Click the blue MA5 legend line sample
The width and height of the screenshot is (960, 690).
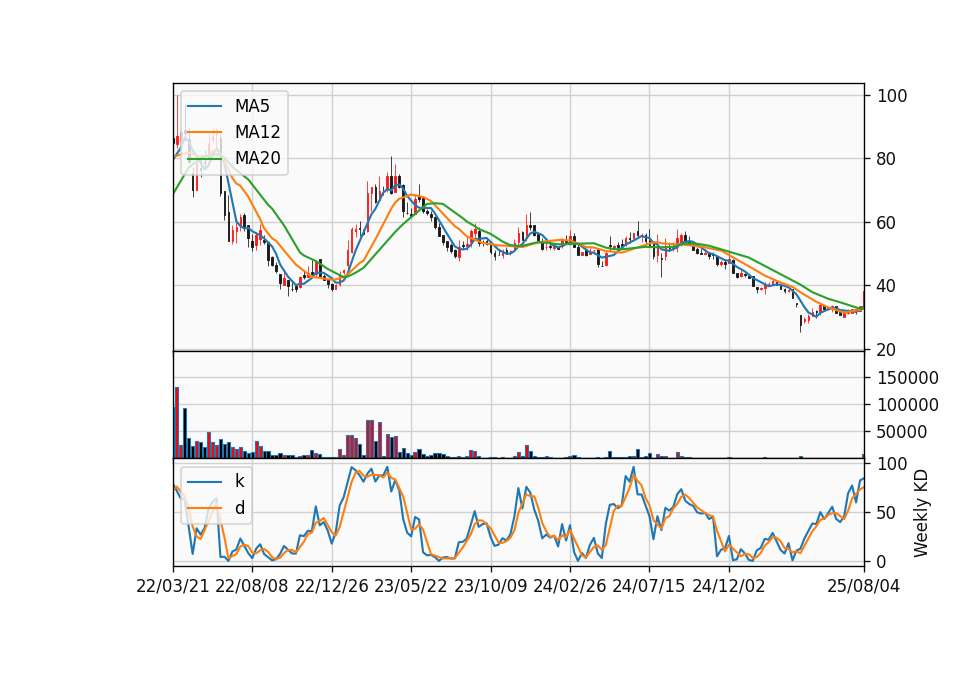tap(204, 107)
